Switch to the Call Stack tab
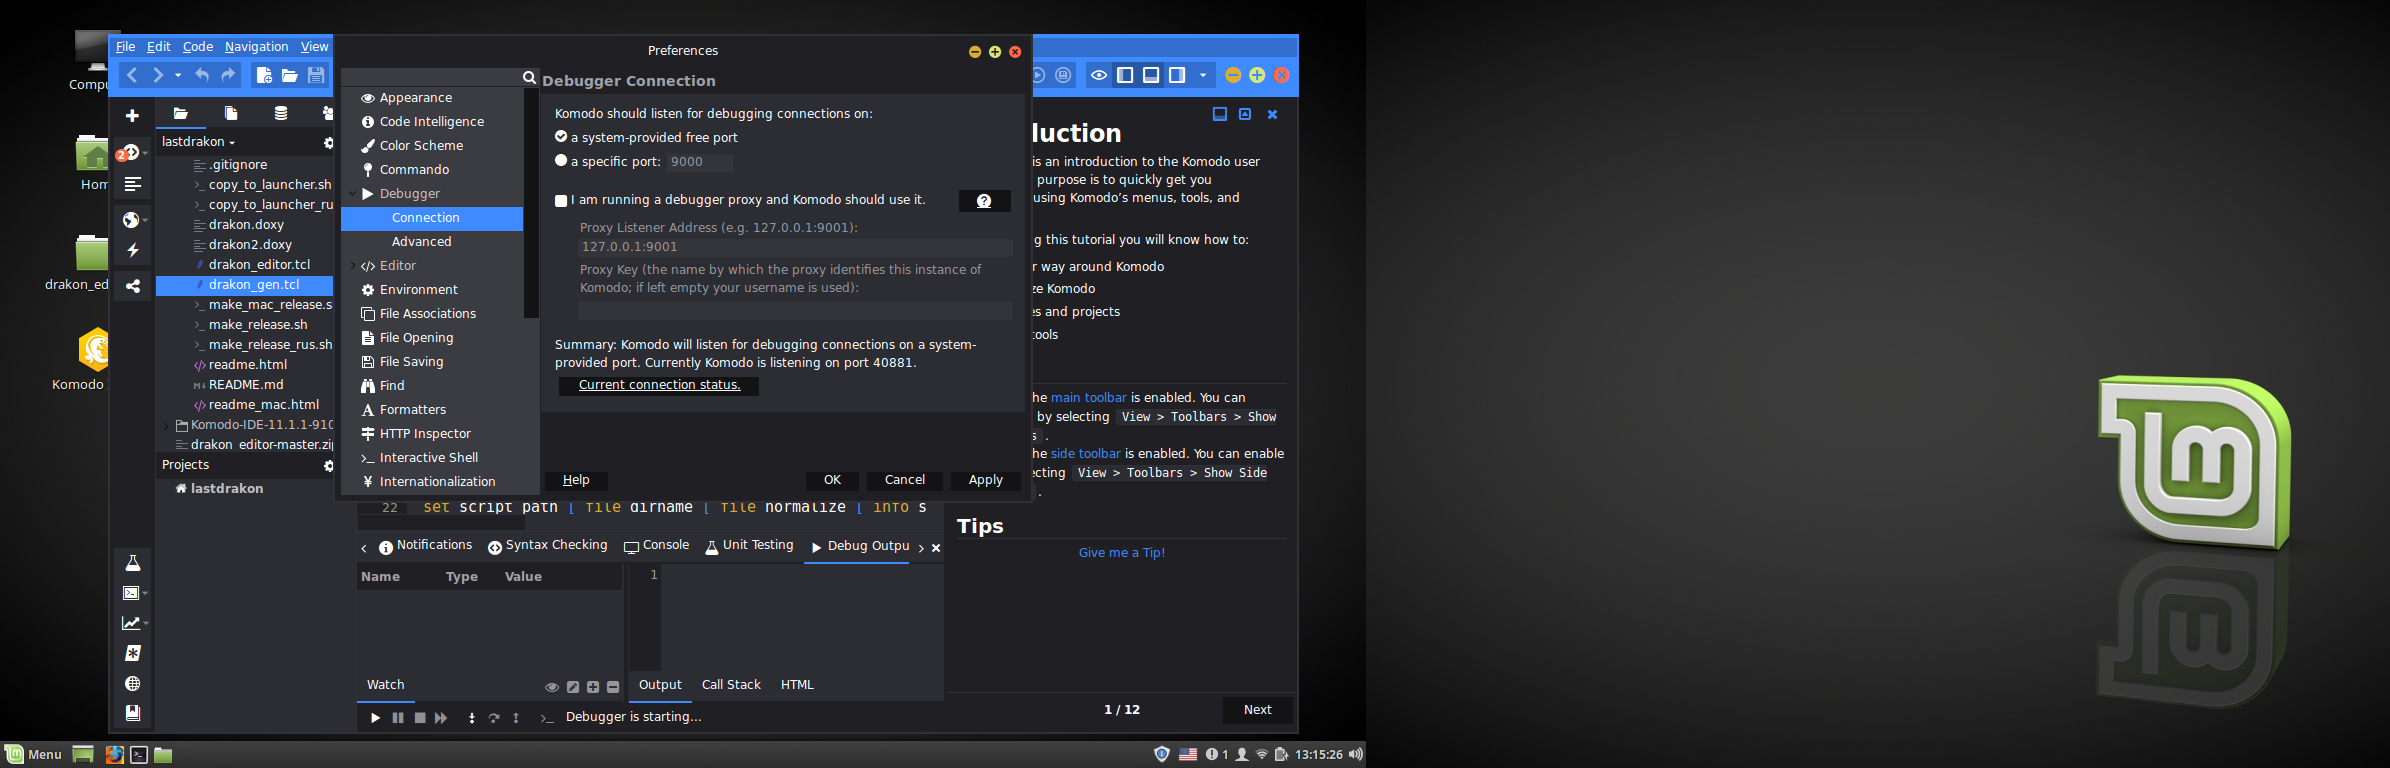 click(x=731, y=685)
